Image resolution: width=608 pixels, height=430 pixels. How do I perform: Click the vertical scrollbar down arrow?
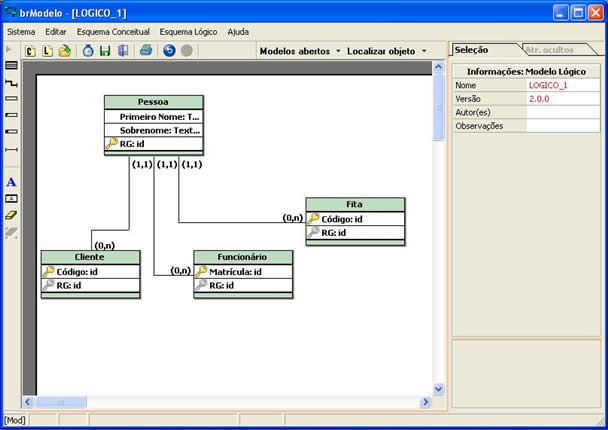tap(438, 388)
